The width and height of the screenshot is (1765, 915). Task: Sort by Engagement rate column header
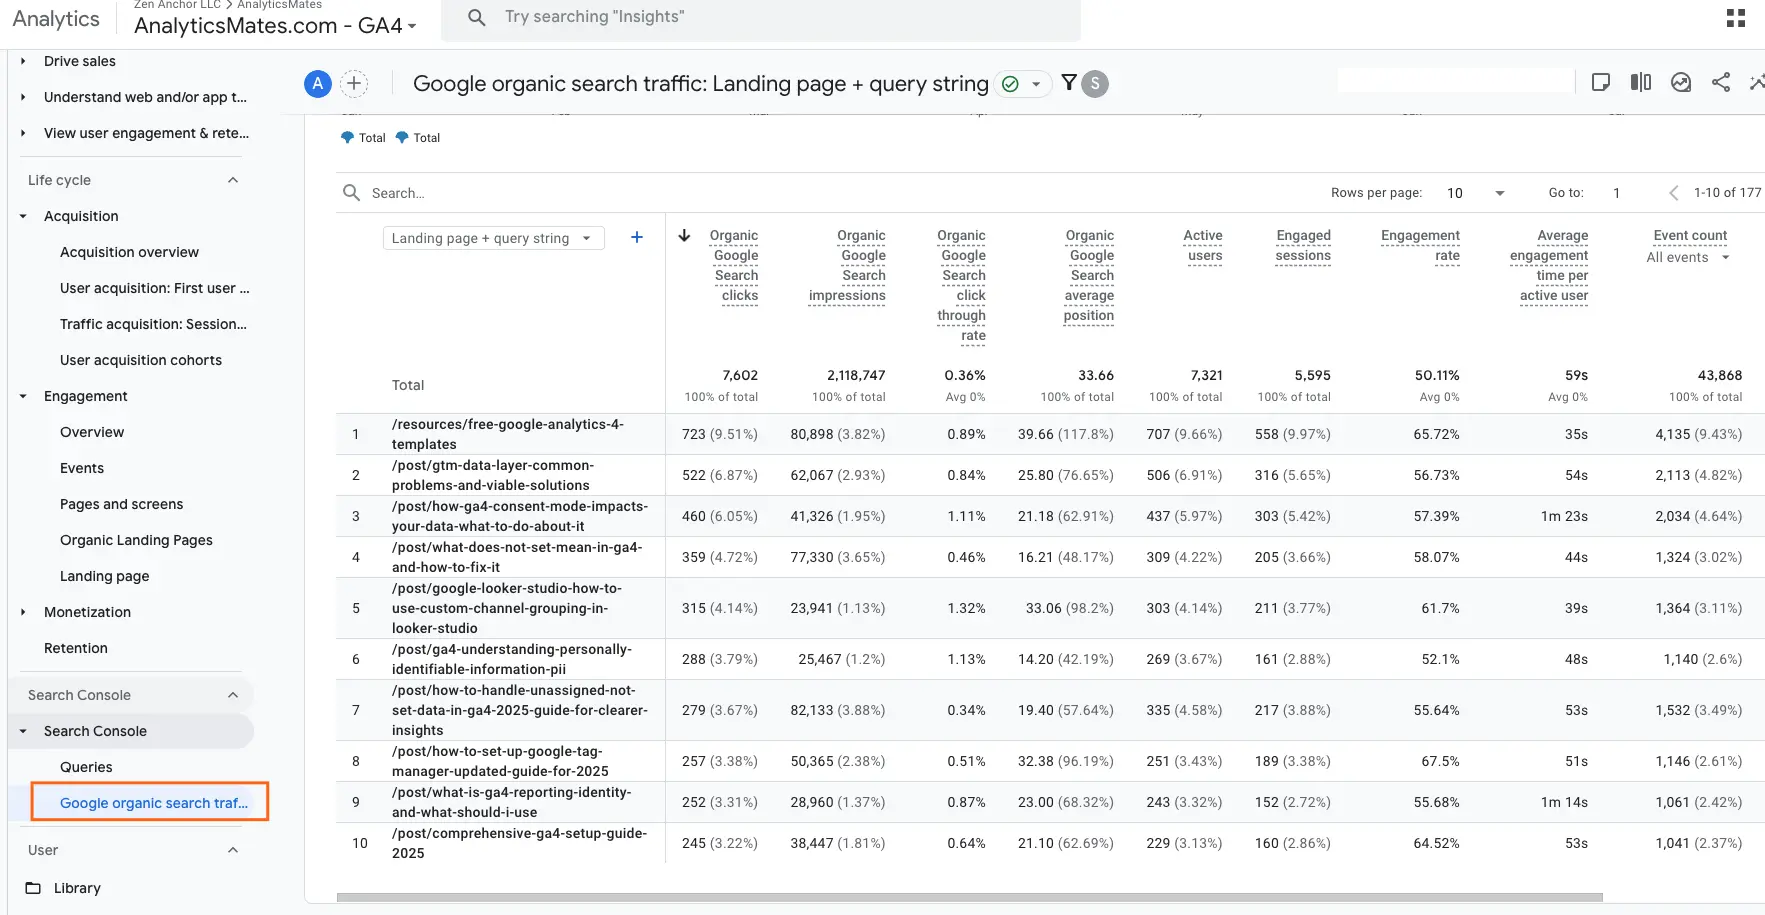1420,245
